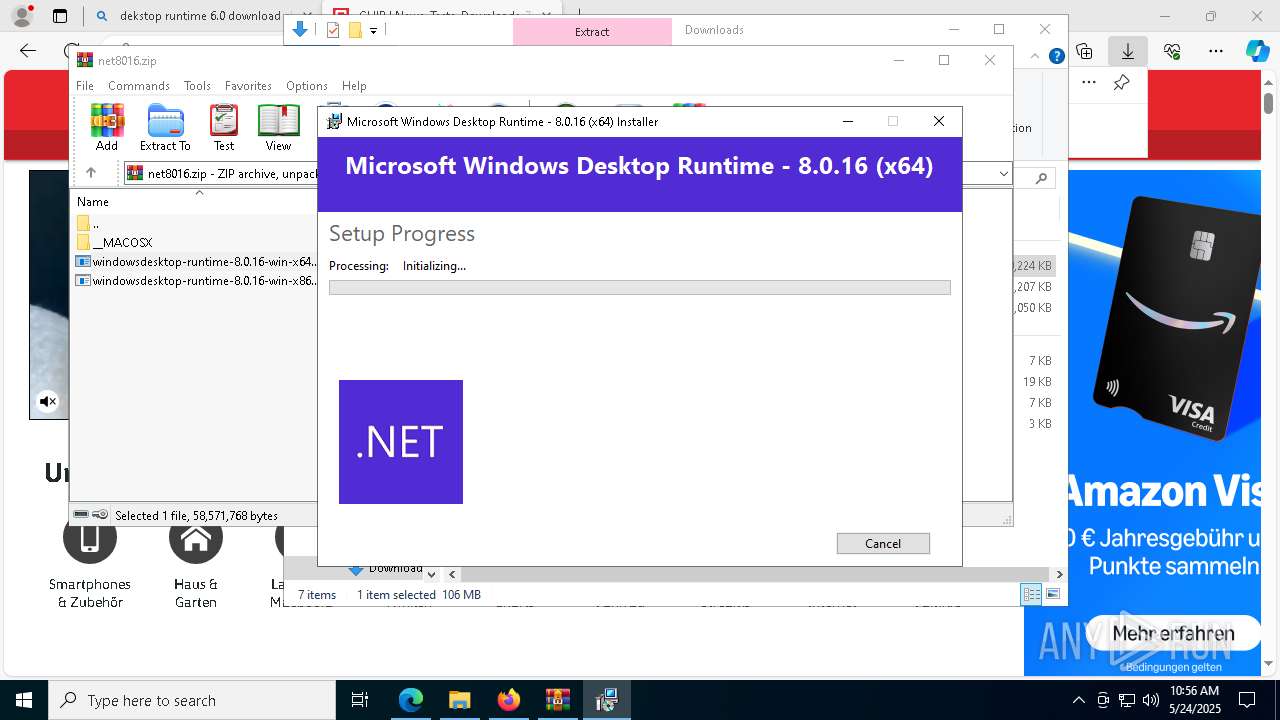The height and width of the screenshot is (720, 1280).
Task: Open the Commands menu in WinRAR
Action: [x=139, y=86]
